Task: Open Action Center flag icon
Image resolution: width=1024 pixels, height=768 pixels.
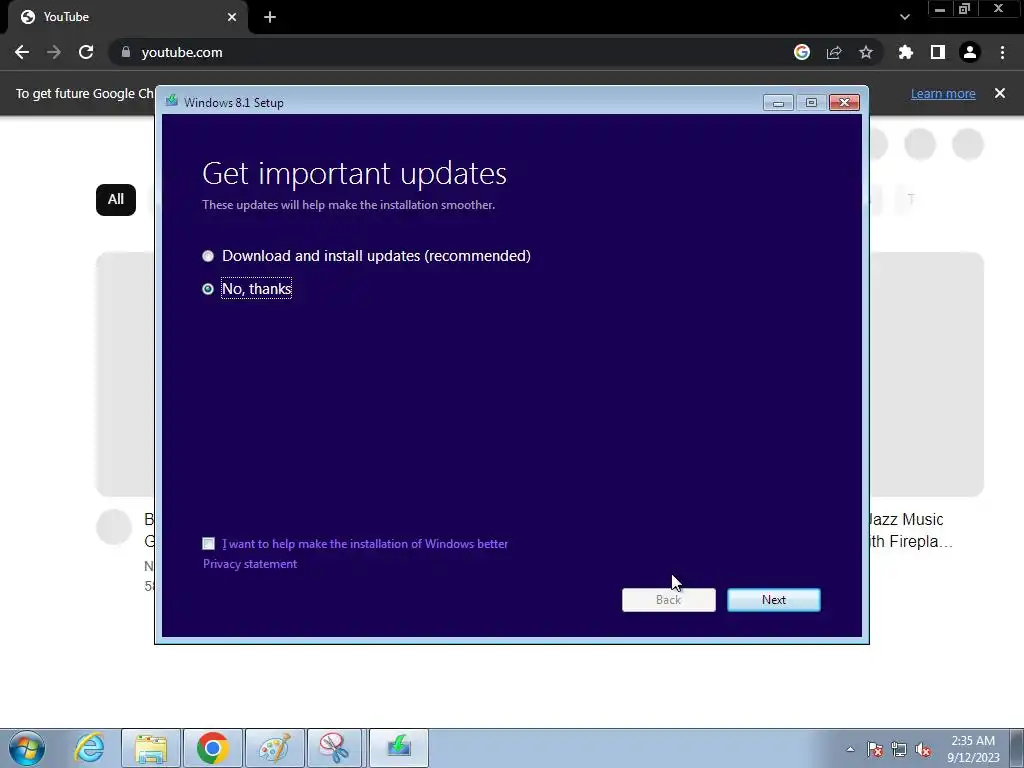Action: tap(875, 749)
